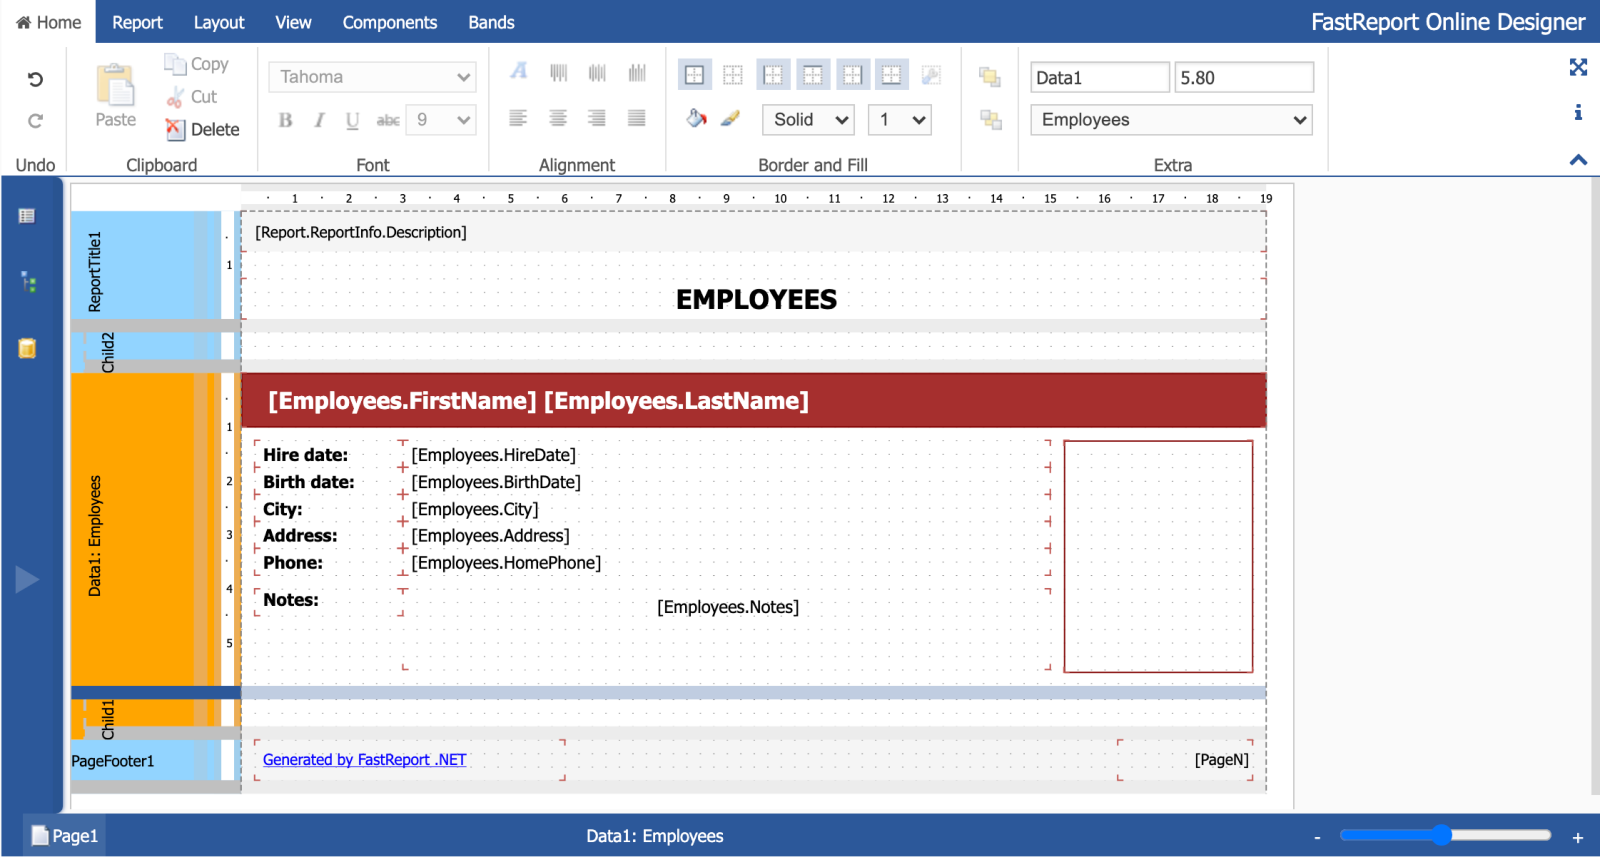Viewport: 1600px width, 858px height.
Task: Click the Undo arrow icon
Action: click(35, 79)
